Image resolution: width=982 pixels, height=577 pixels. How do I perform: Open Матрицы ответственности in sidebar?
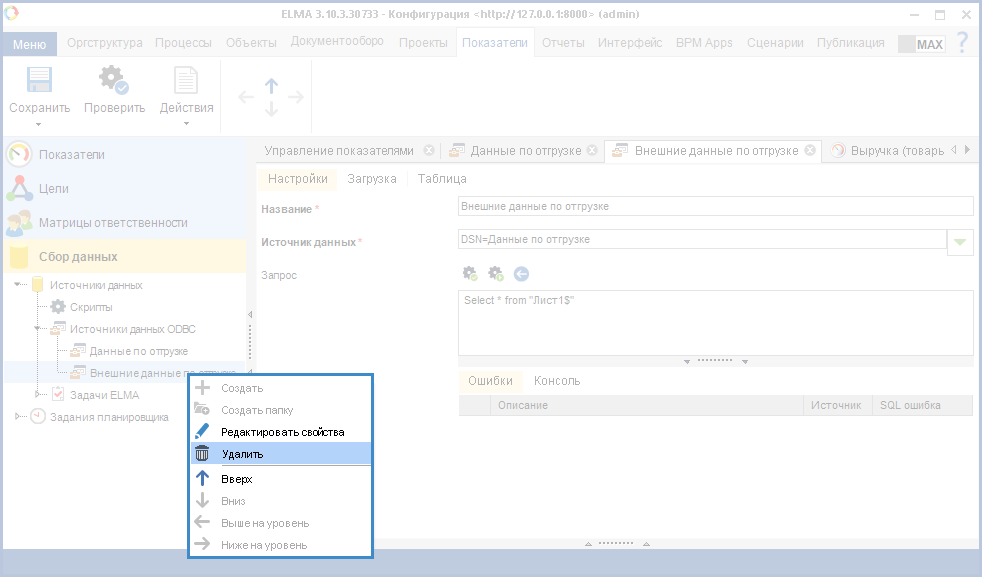coord(112,223)
